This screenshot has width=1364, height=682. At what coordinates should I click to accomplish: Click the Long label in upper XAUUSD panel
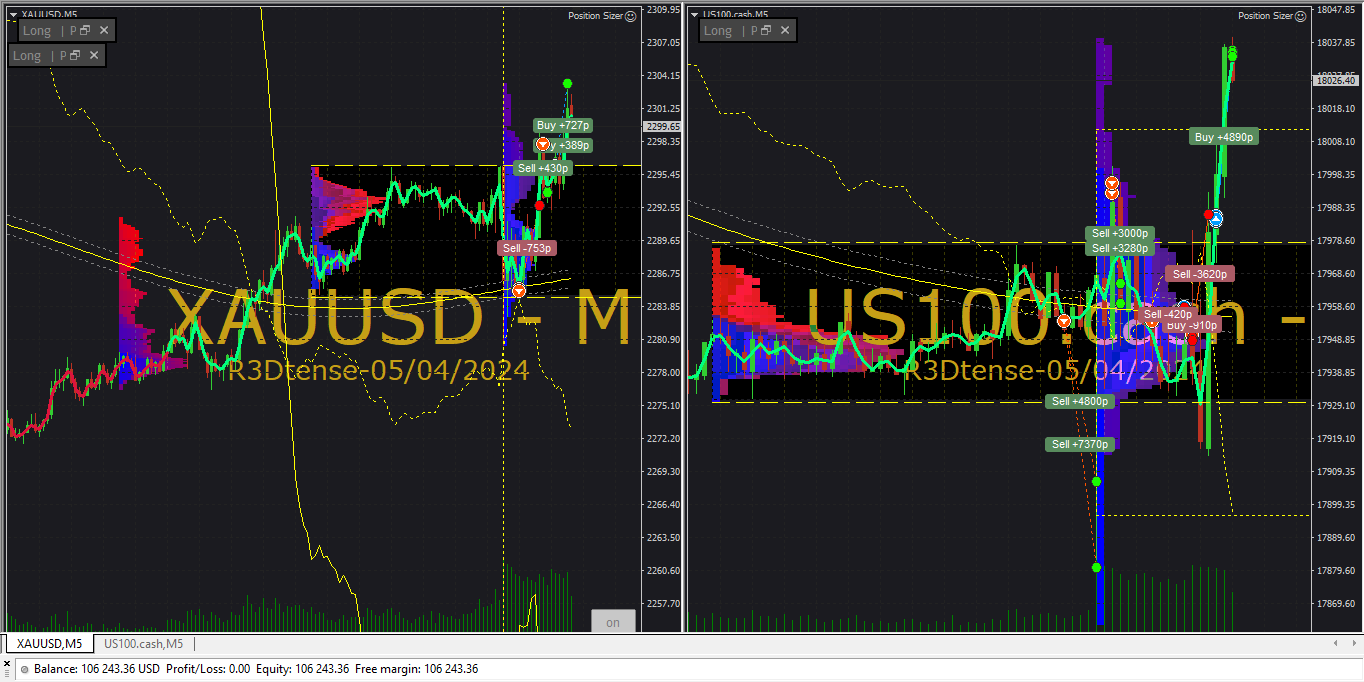[37, 31]
